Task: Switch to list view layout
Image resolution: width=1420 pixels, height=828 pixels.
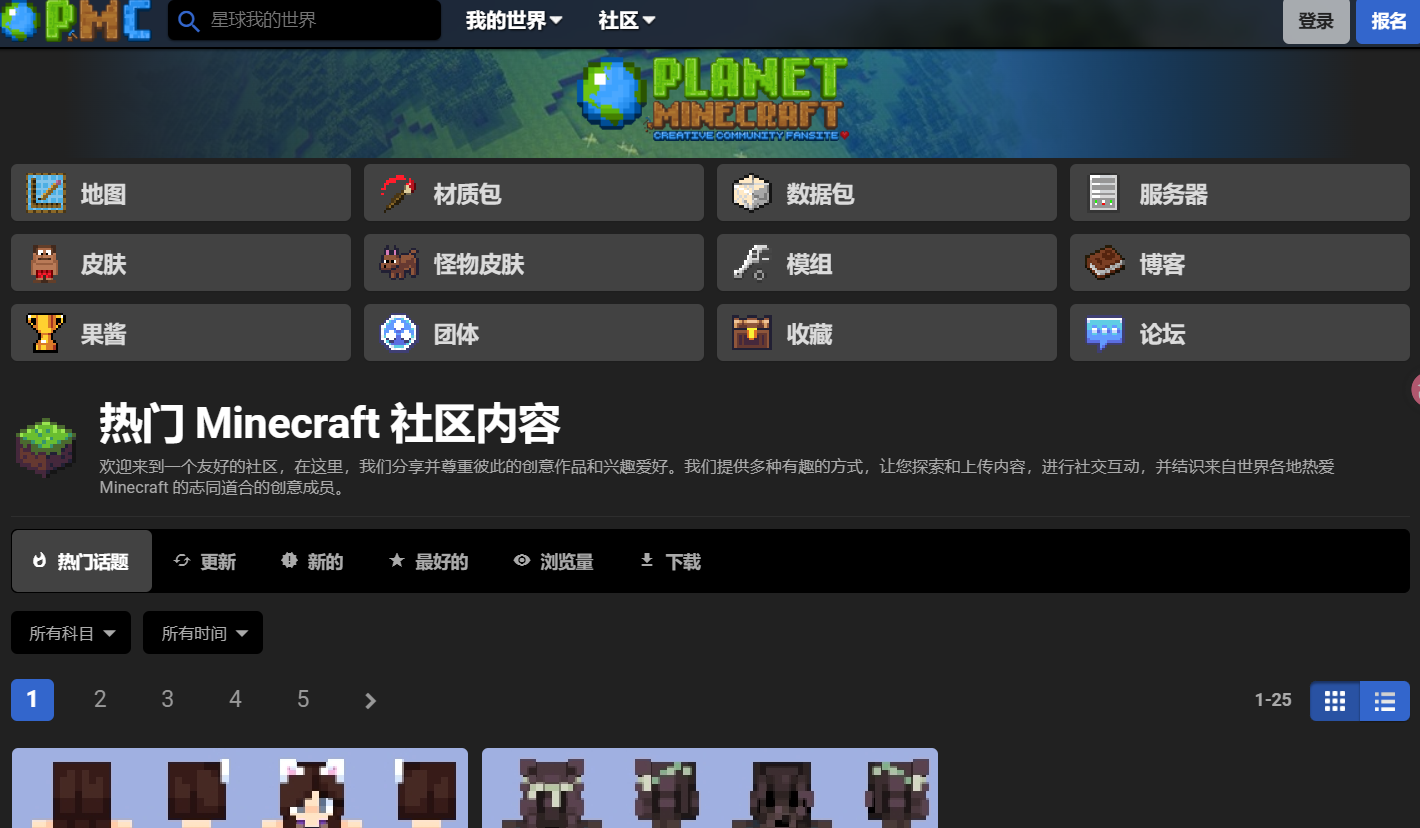Action: pyautogui.click(x=1385, y=701)
